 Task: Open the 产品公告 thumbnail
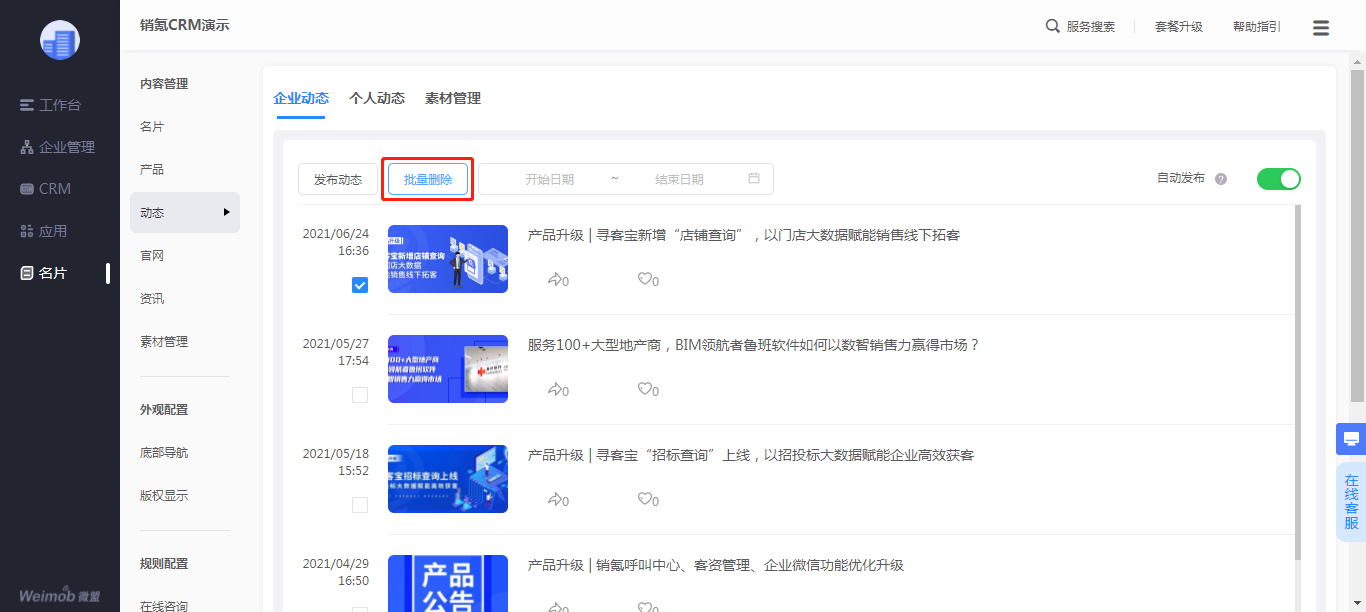[x=448, y=583]
